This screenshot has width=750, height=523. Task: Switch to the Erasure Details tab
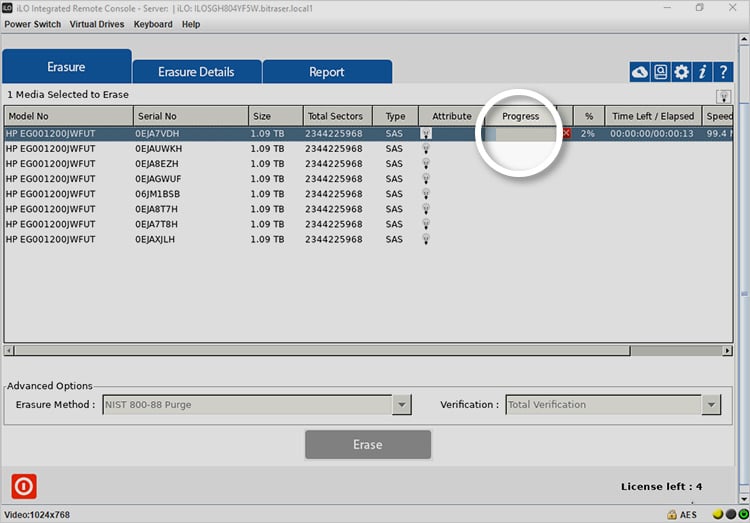[197, 72]
